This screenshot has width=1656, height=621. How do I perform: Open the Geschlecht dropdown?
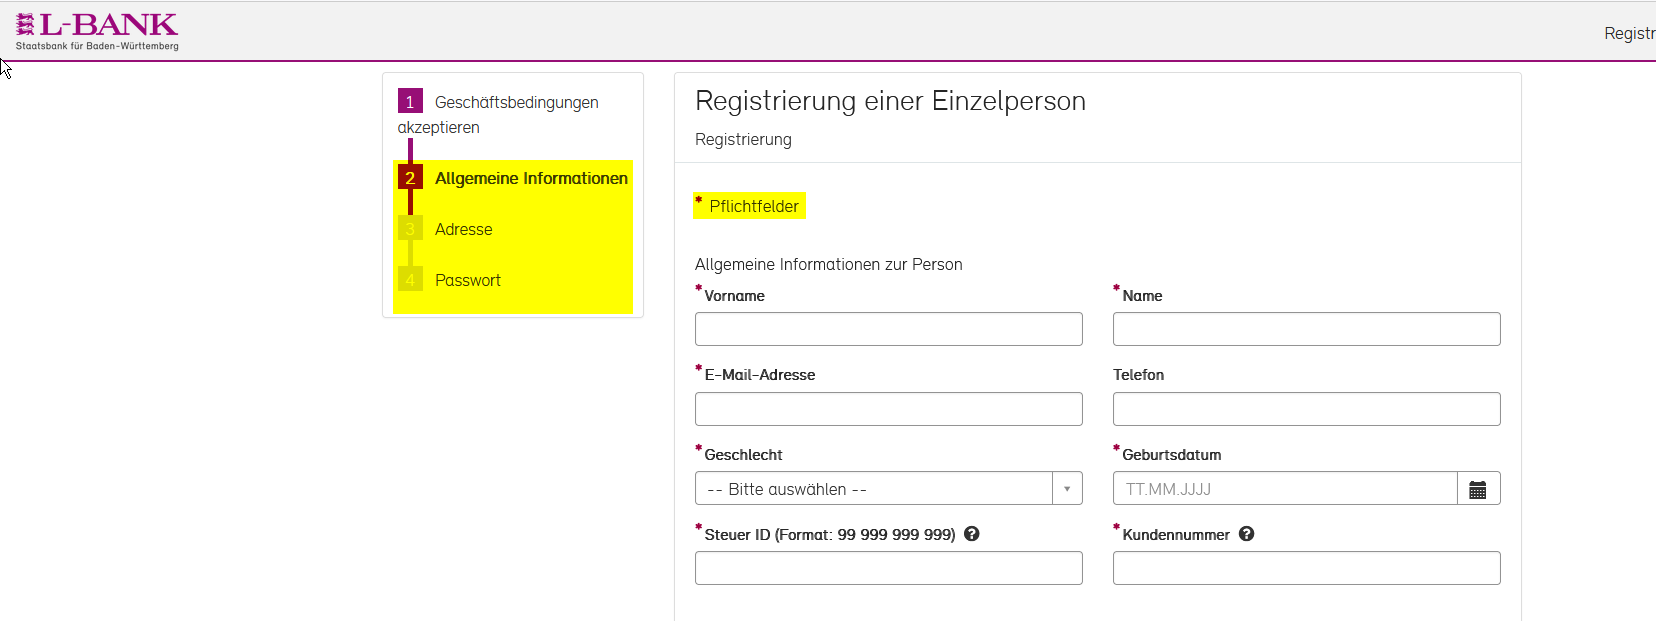(888, 488)
